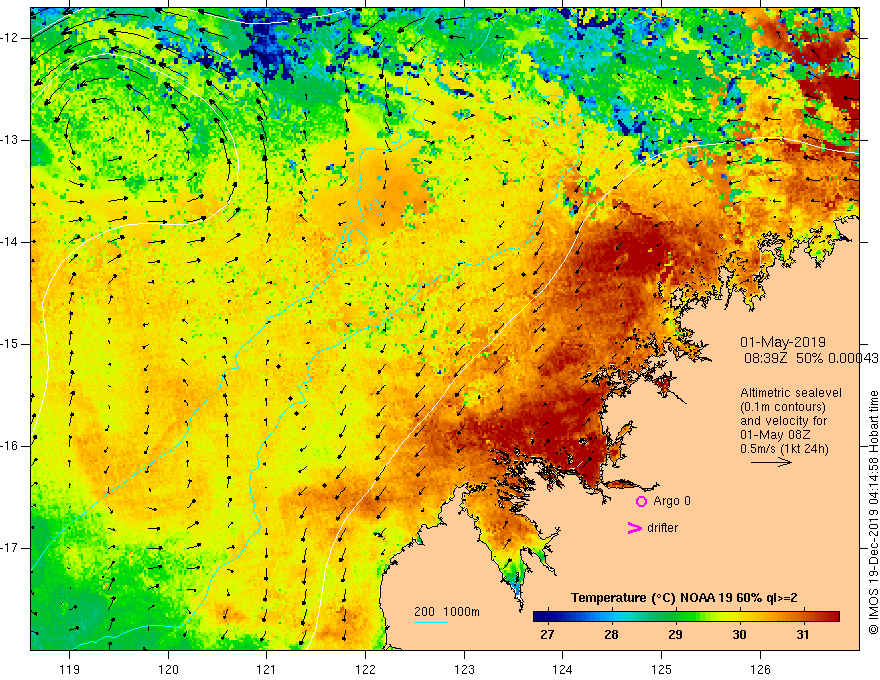Click the 28 tick on temperature scale

[x=611, y=635]
